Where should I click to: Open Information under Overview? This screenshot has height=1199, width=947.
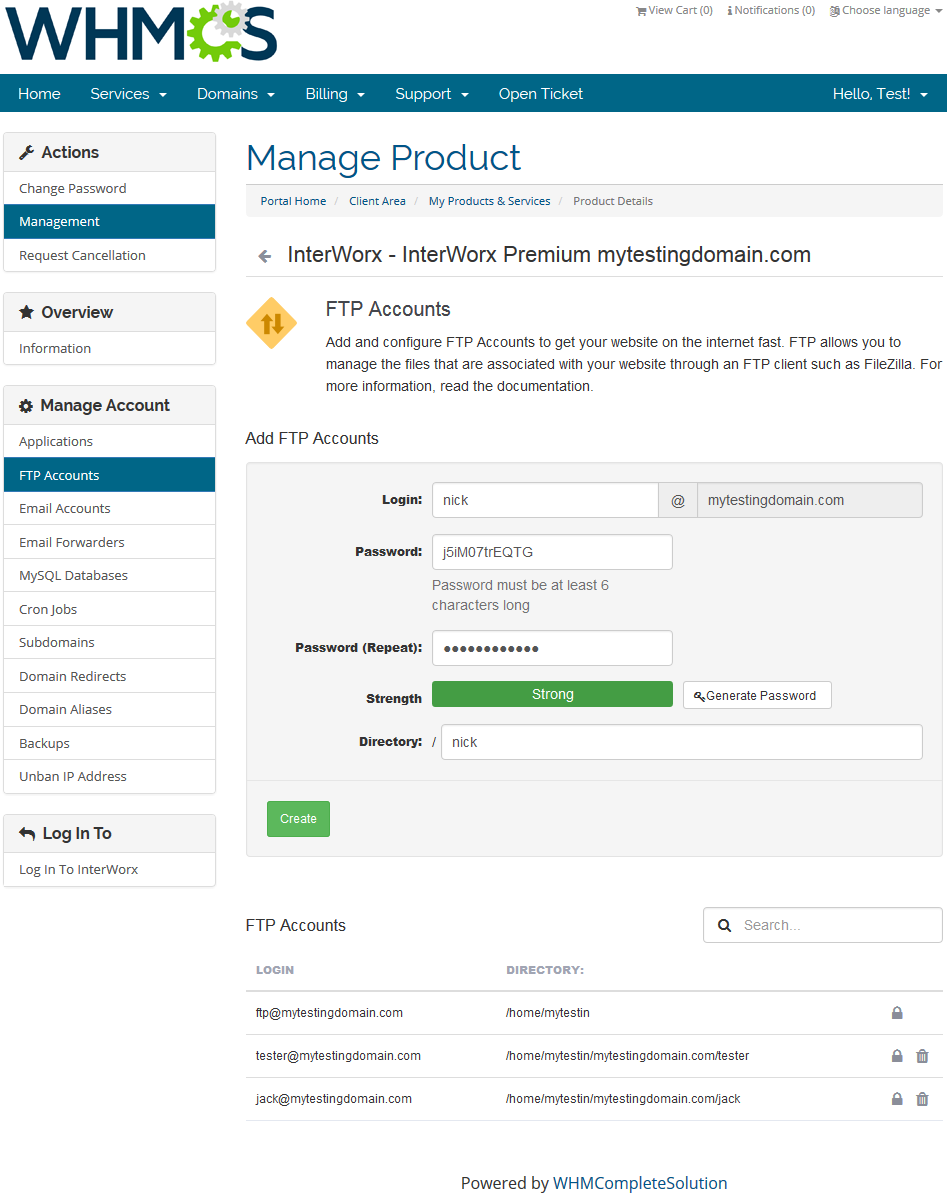(x=109, y=348)
